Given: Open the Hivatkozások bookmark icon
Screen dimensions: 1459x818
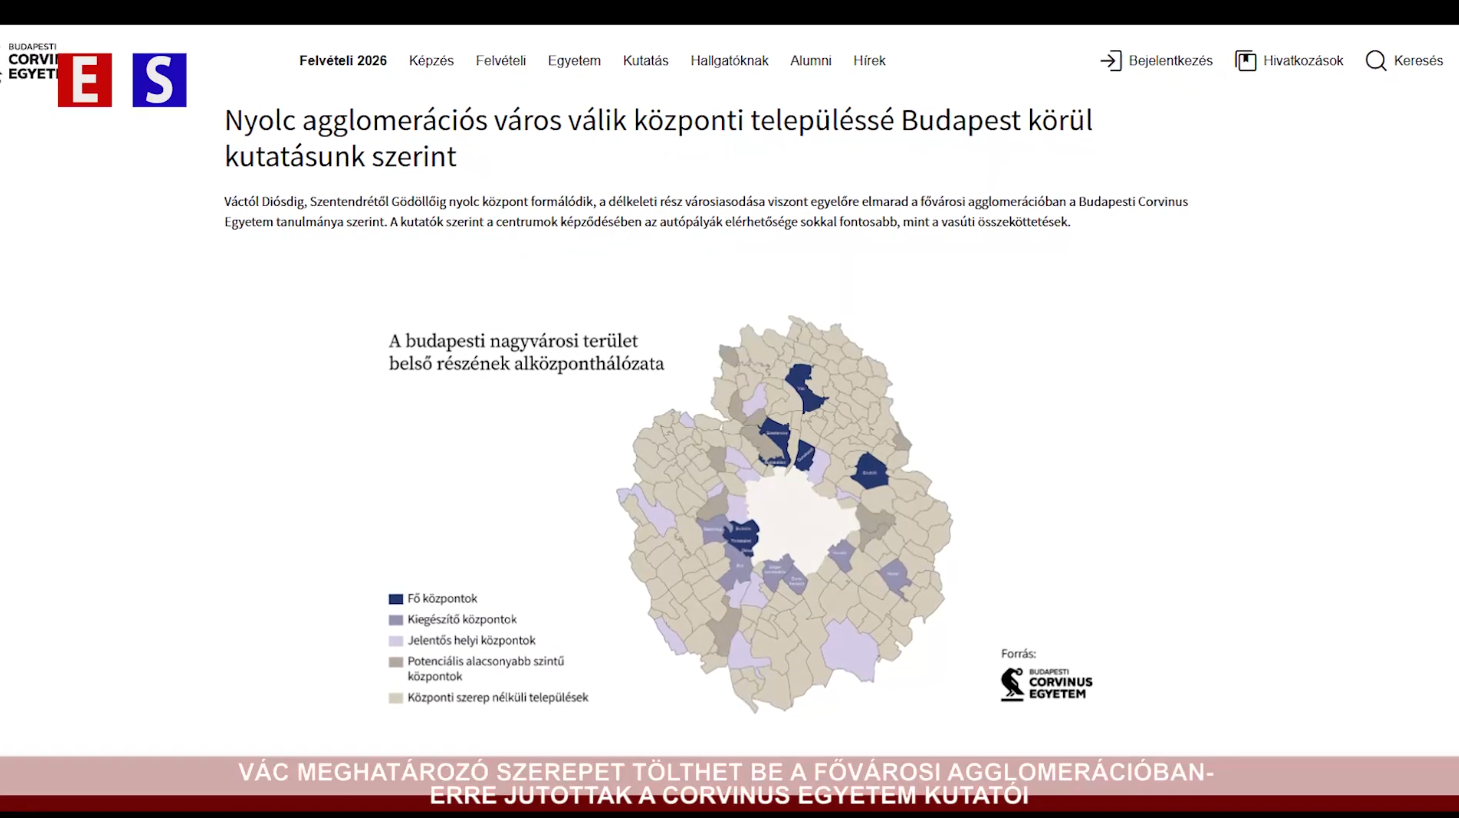Looking at the screenshot, I should point(1246,60).
